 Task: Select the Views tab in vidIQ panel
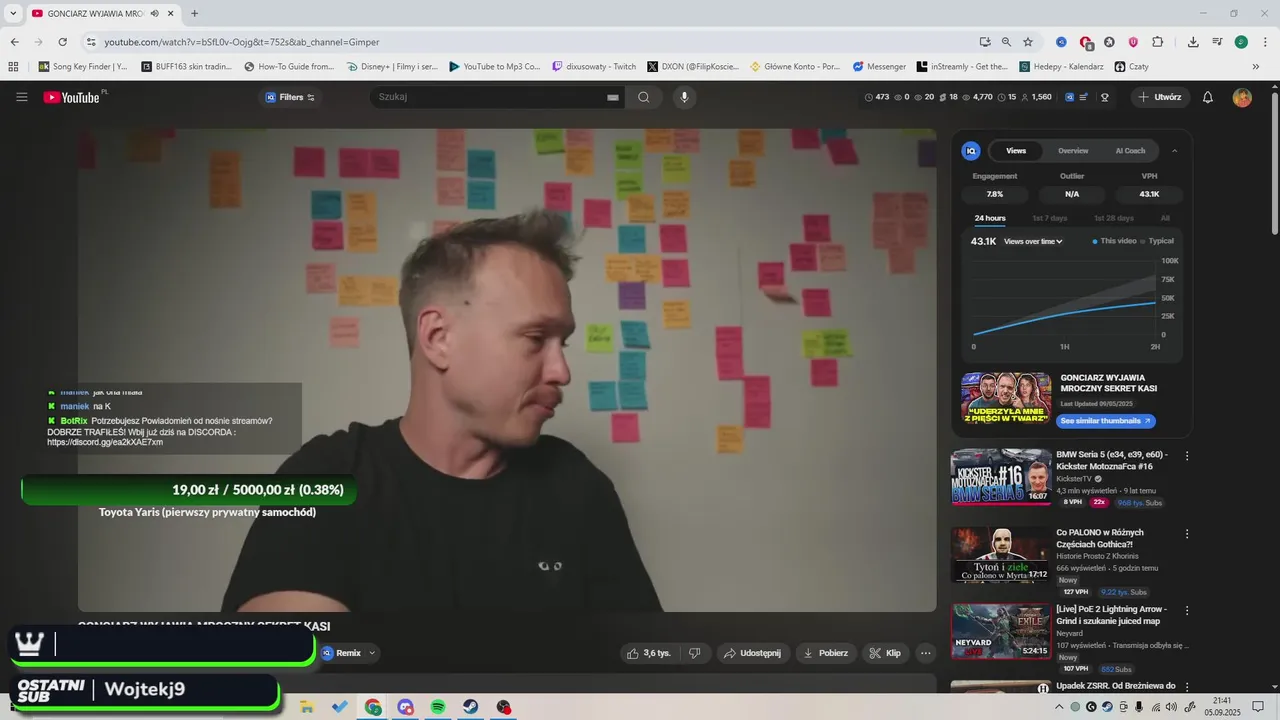1016,151
